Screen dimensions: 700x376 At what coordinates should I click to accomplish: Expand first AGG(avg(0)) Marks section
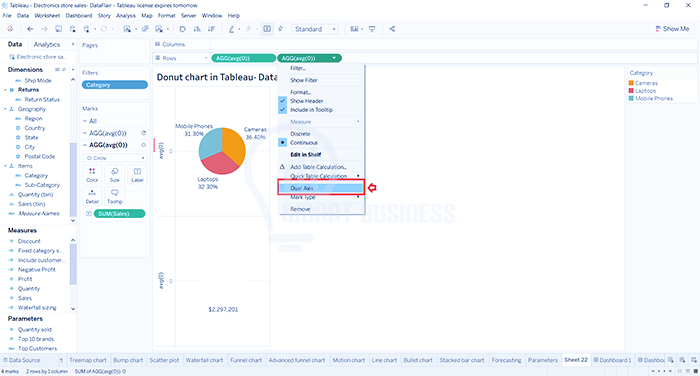pyautogui.click(x=85, y=133)
